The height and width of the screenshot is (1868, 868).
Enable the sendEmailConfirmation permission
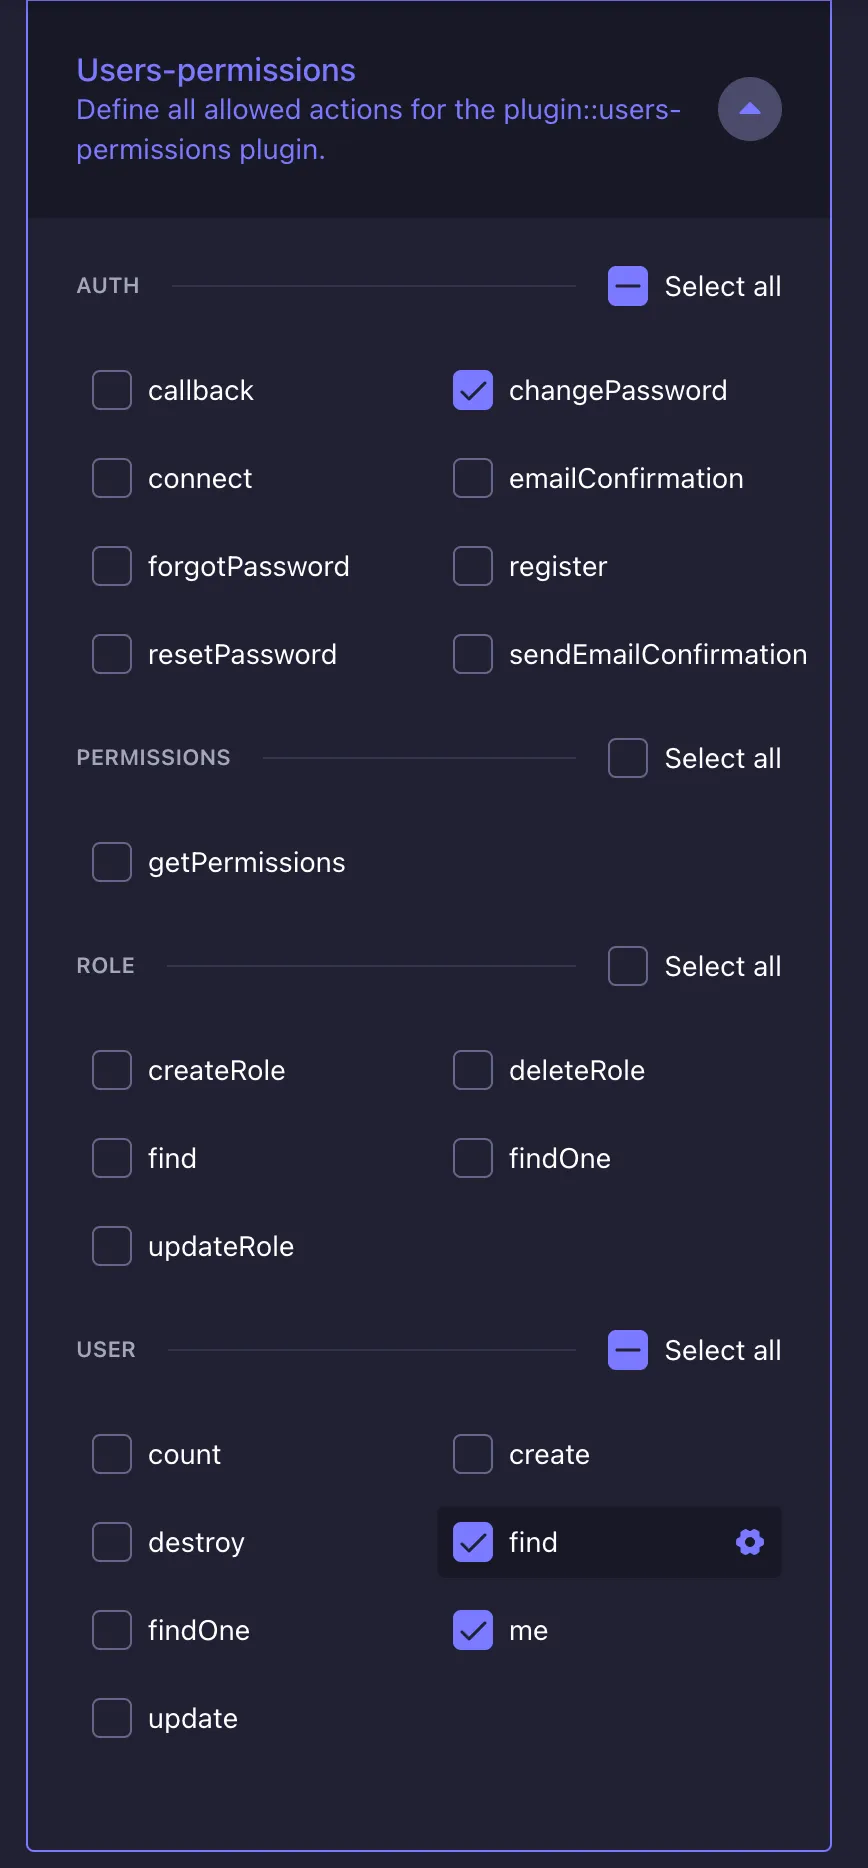[472, 654]
